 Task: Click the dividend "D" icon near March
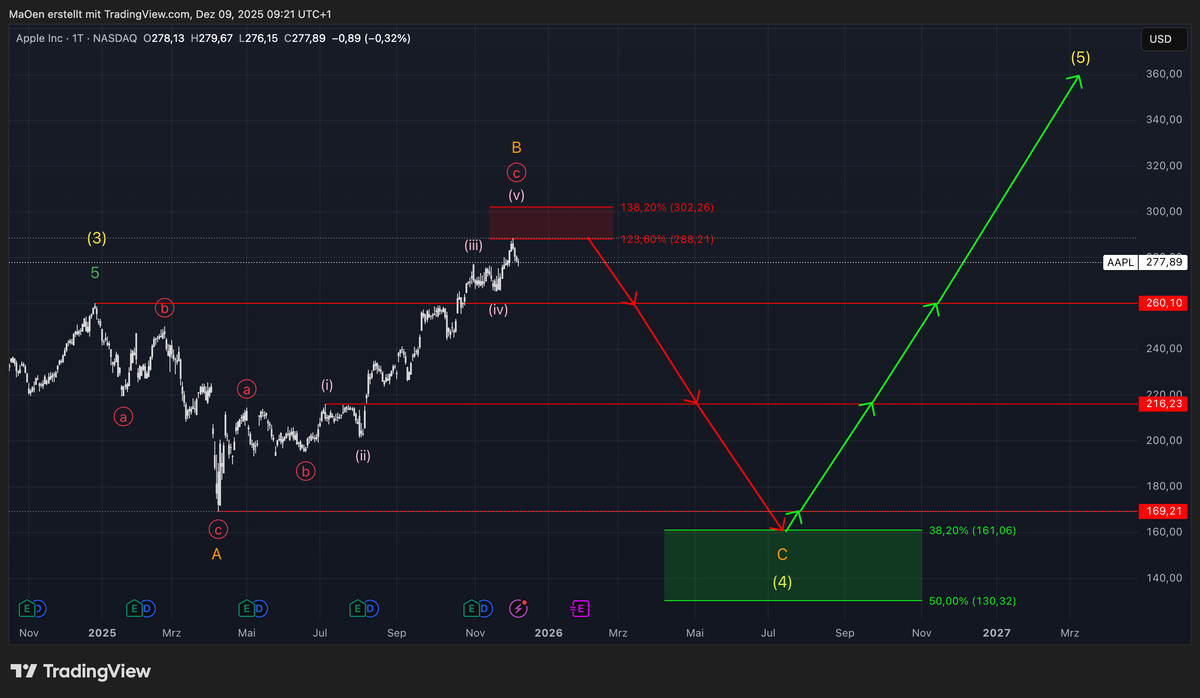[147, 608]
